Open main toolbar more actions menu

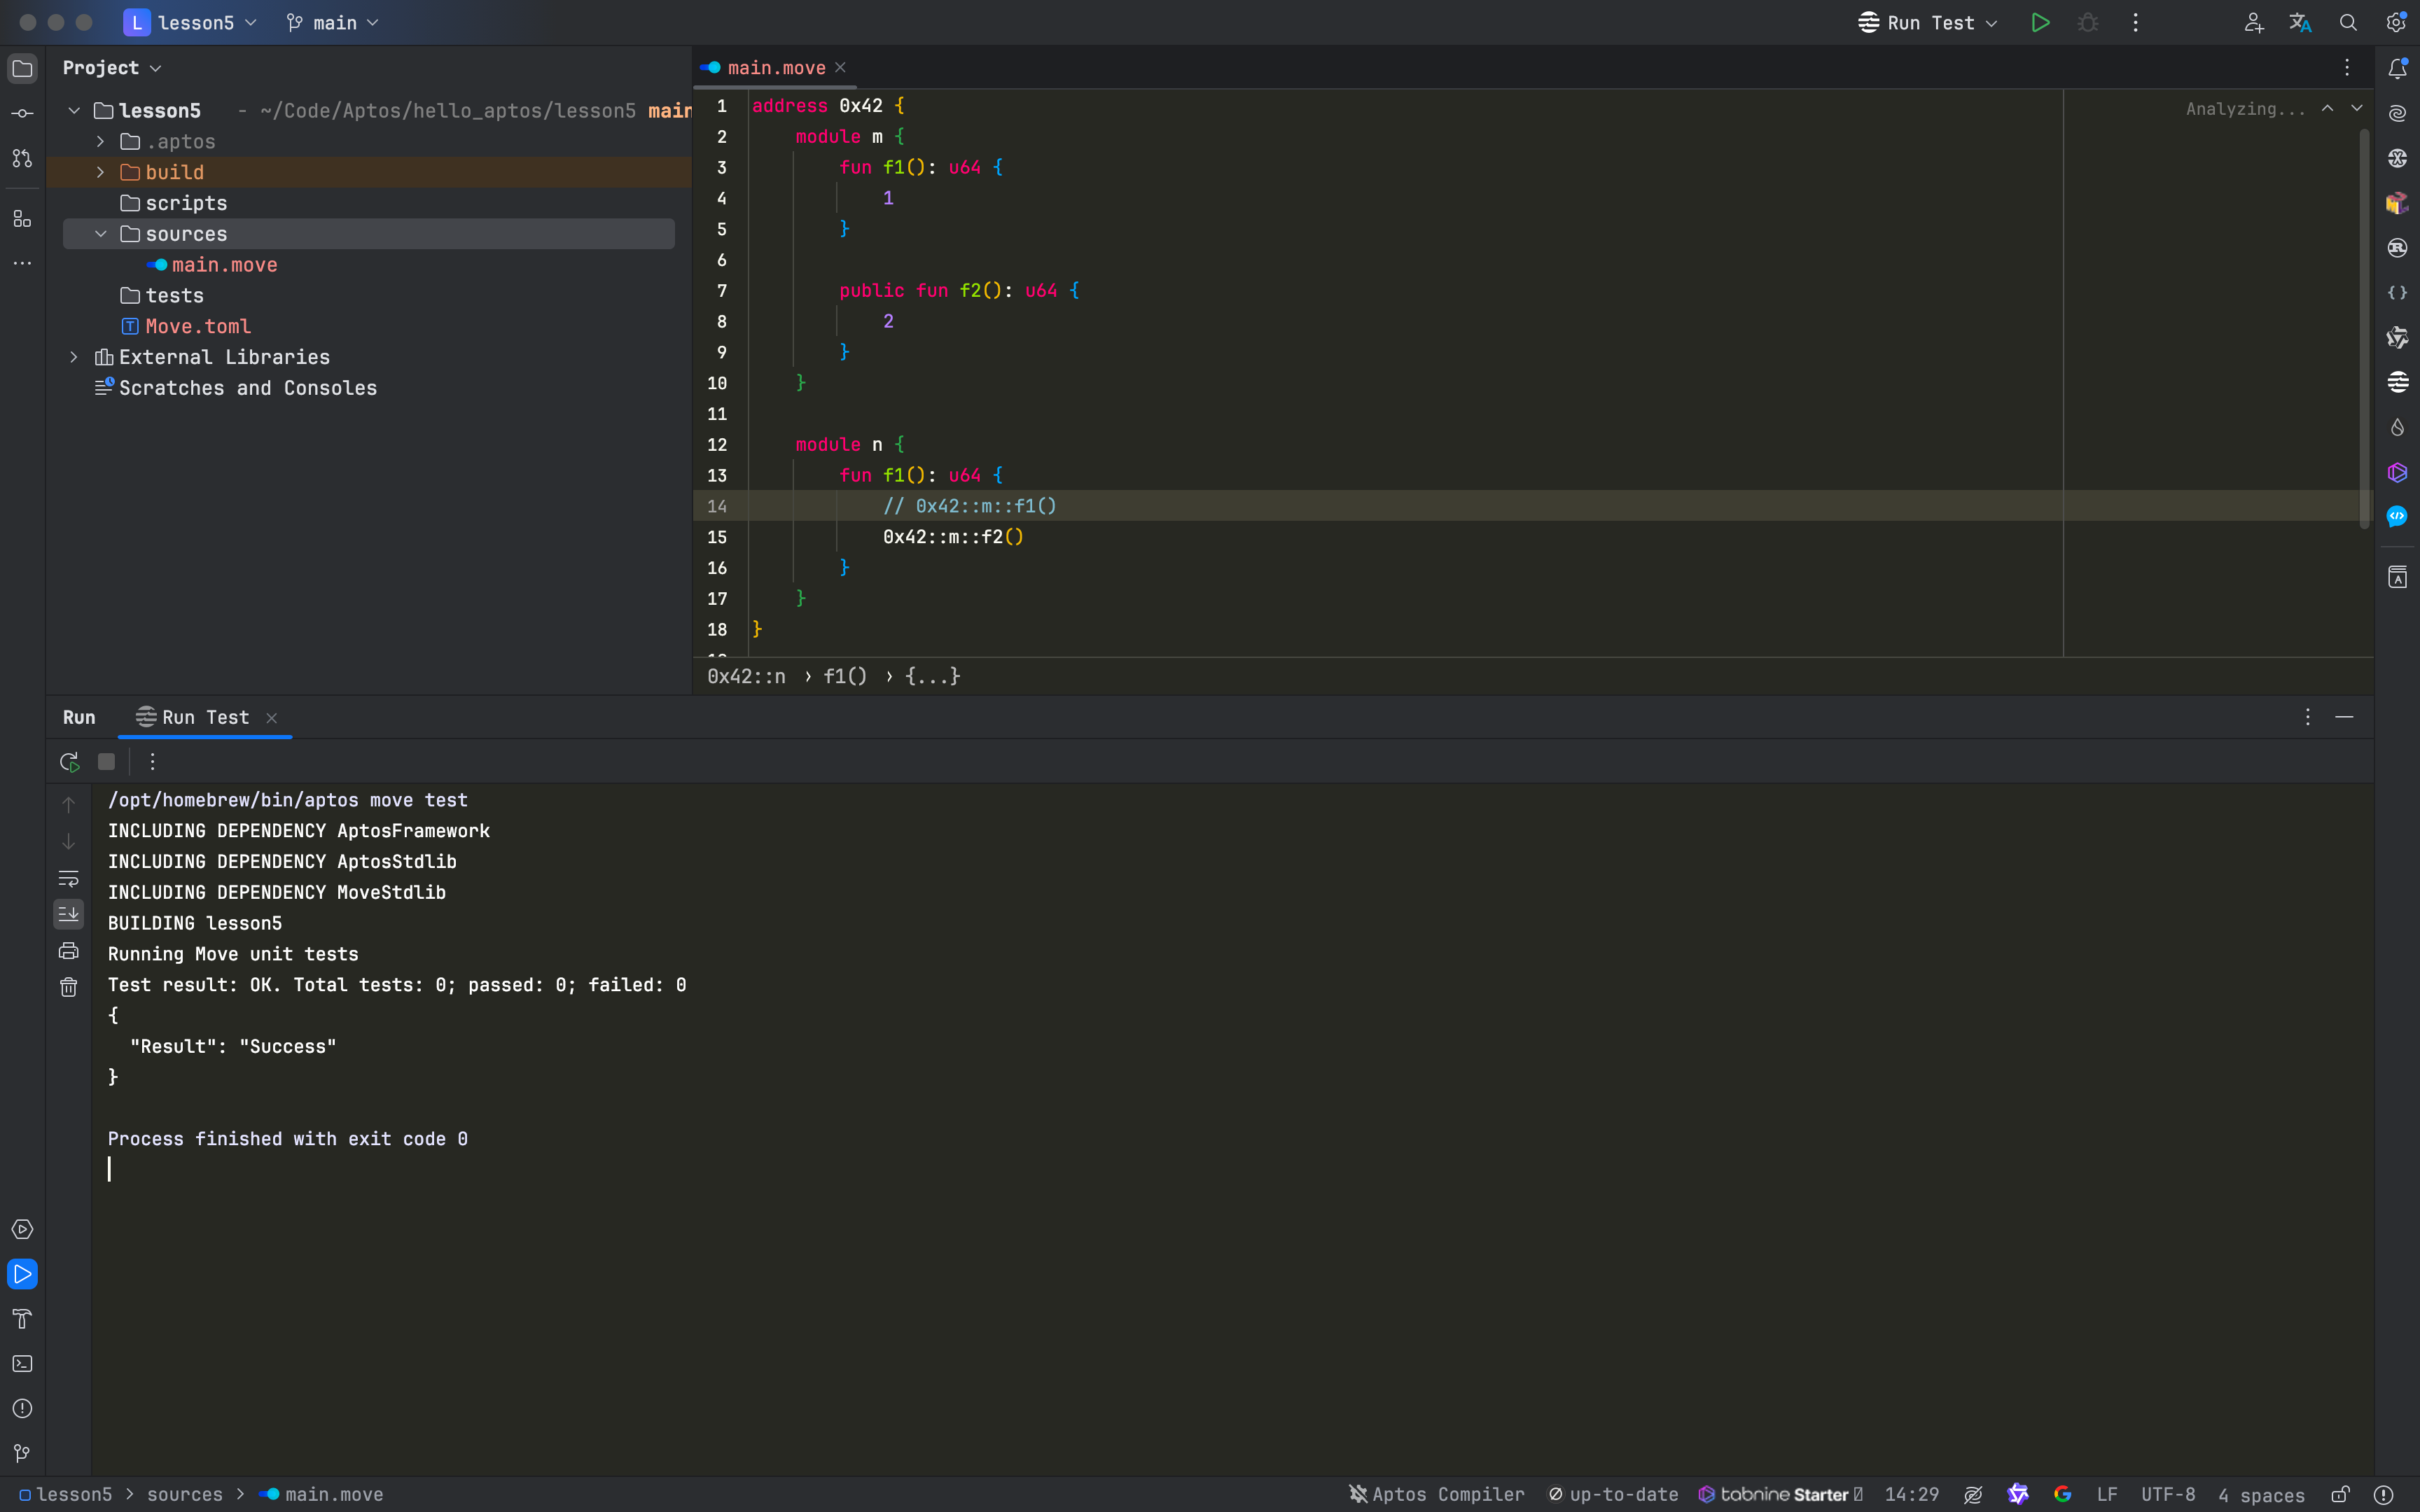pos(2136,22)
